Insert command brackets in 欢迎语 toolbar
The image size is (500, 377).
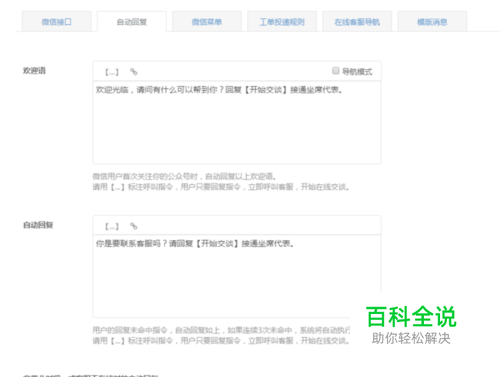(x=112, y=72)
